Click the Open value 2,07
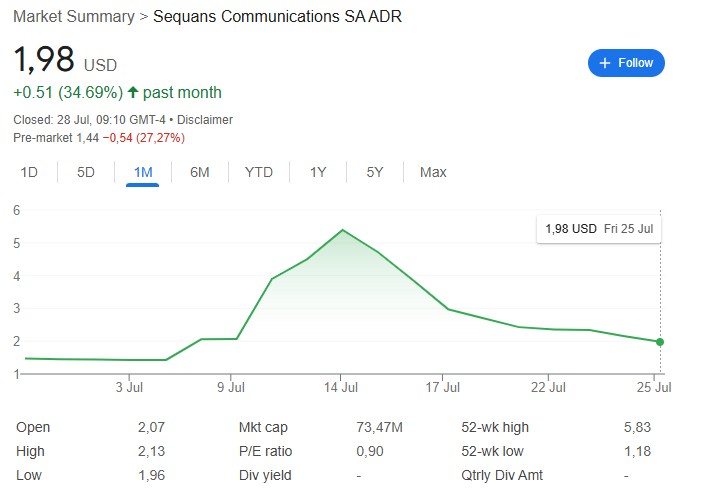The image size is (718, 499). (151, 427)
